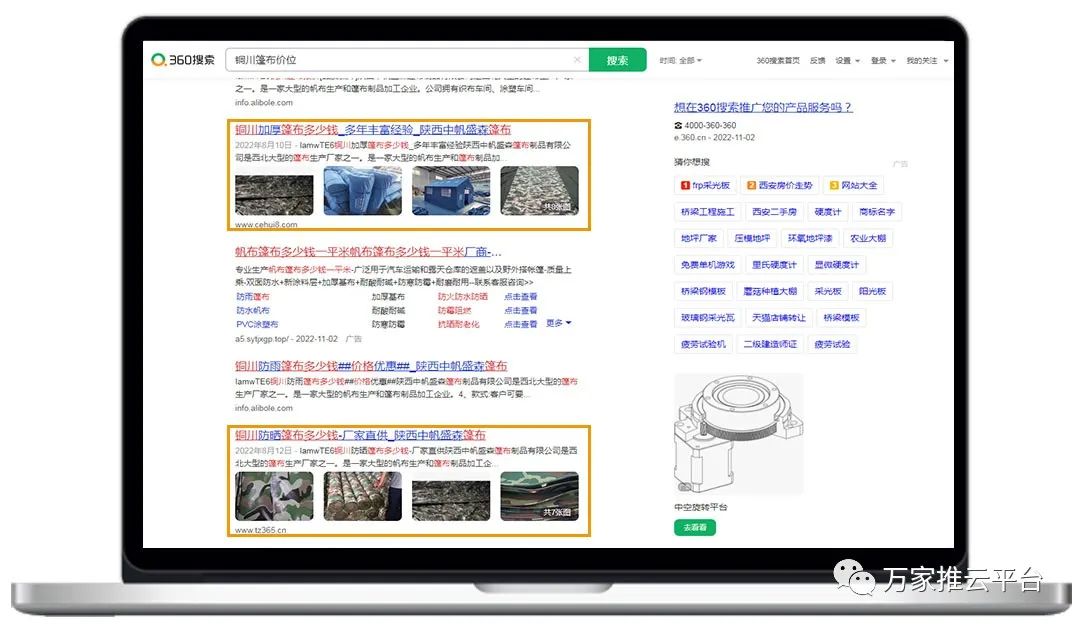This screenshot has height=628, width=1080.
Task: Open the 登录 dropdown
Action: (883, 61)
